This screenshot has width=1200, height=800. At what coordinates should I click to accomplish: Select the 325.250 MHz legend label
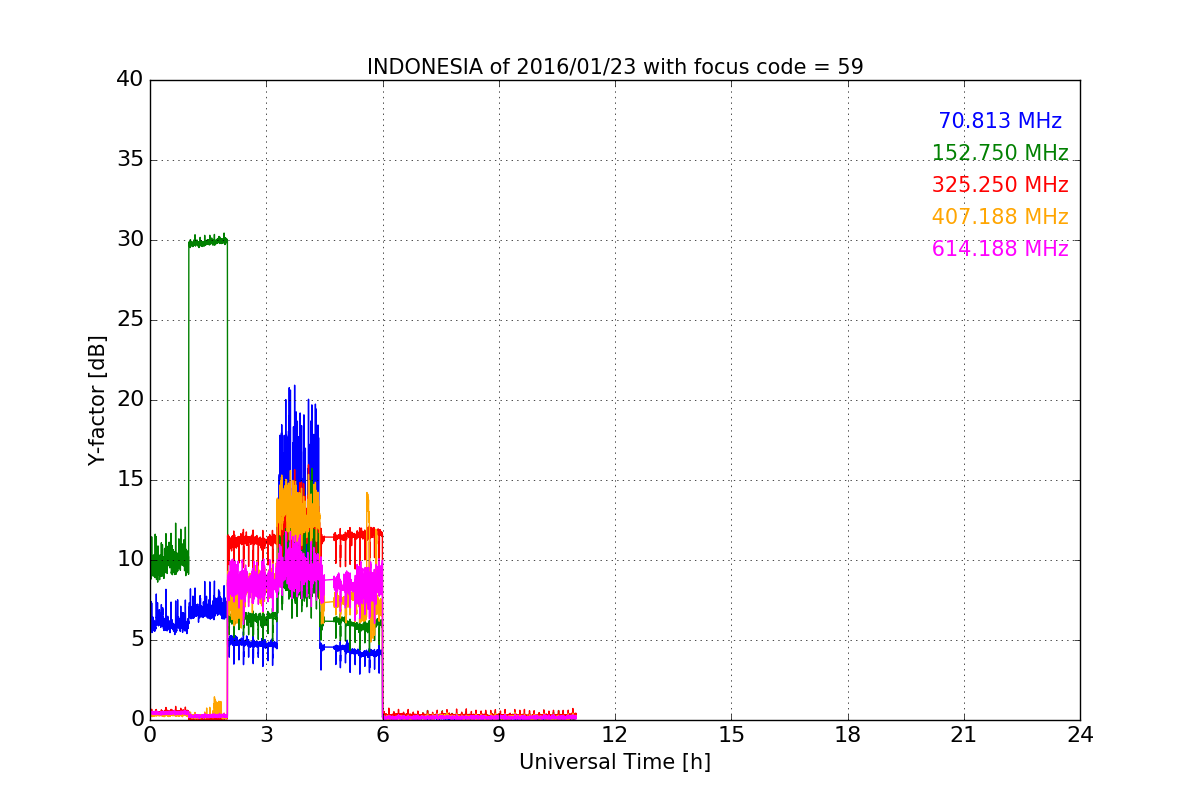(x=1000, y=185)
